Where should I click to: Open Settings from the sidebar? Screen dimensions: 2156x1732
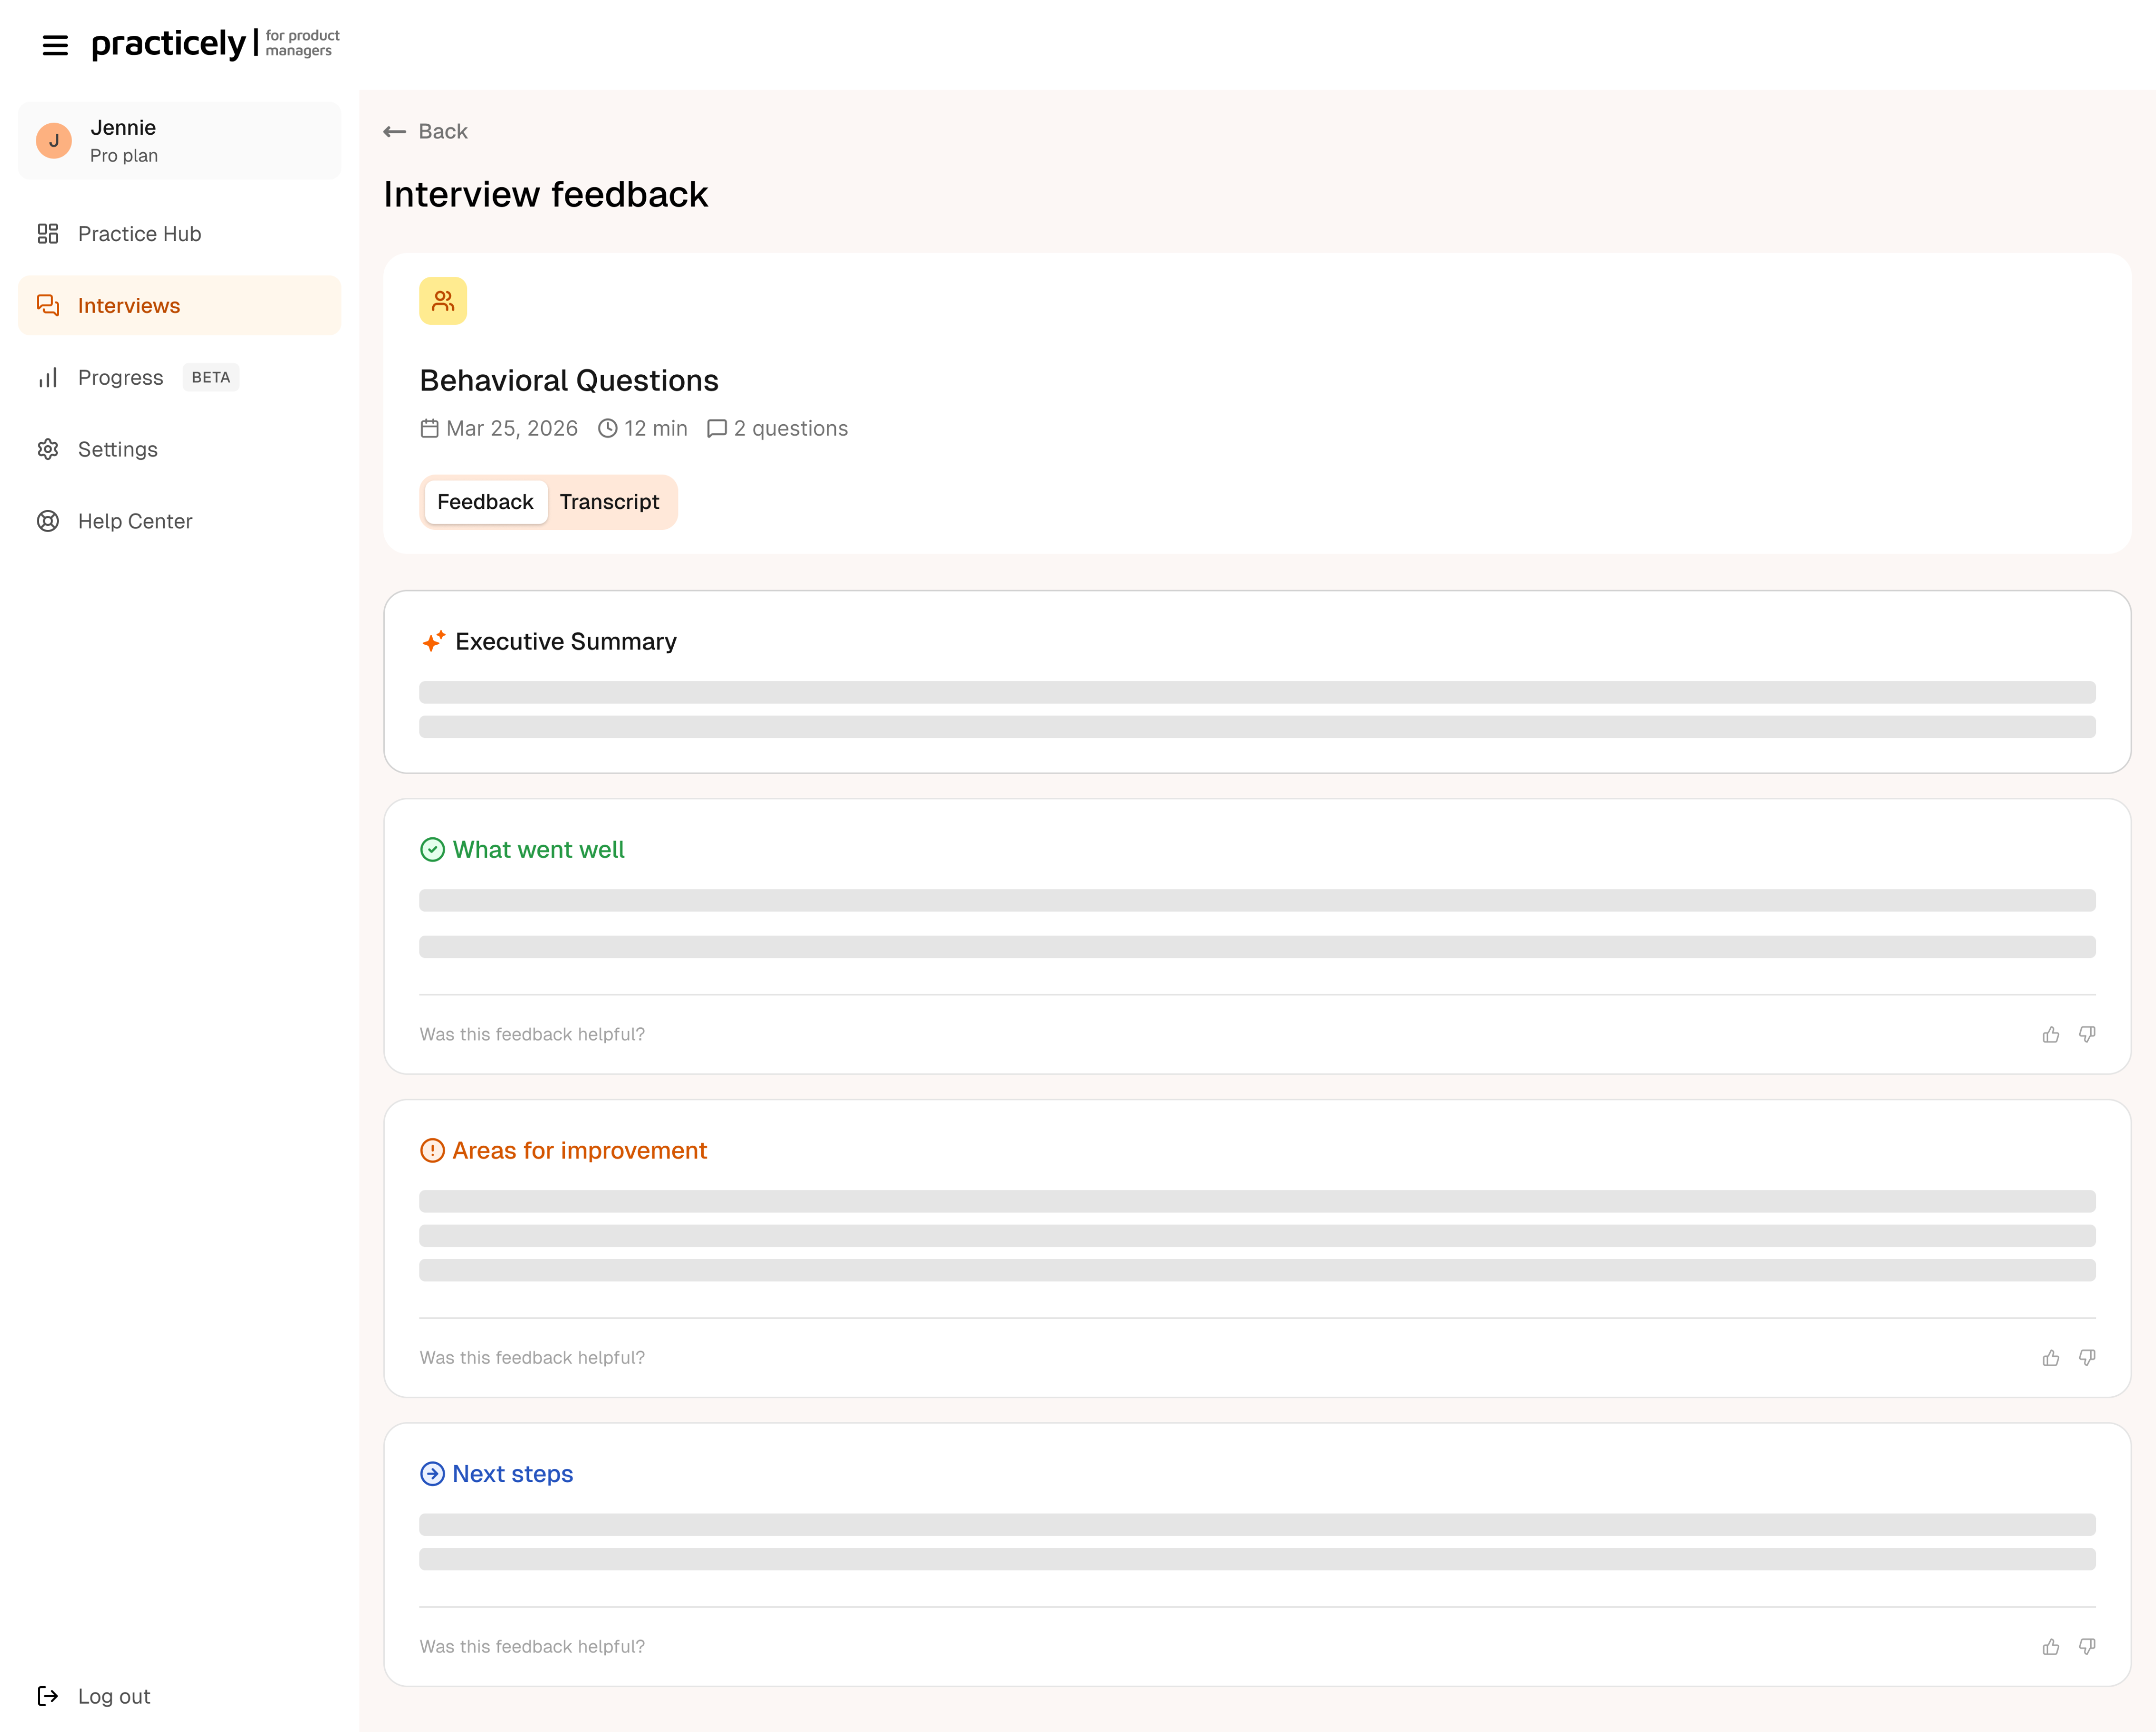tap(118, 450)
